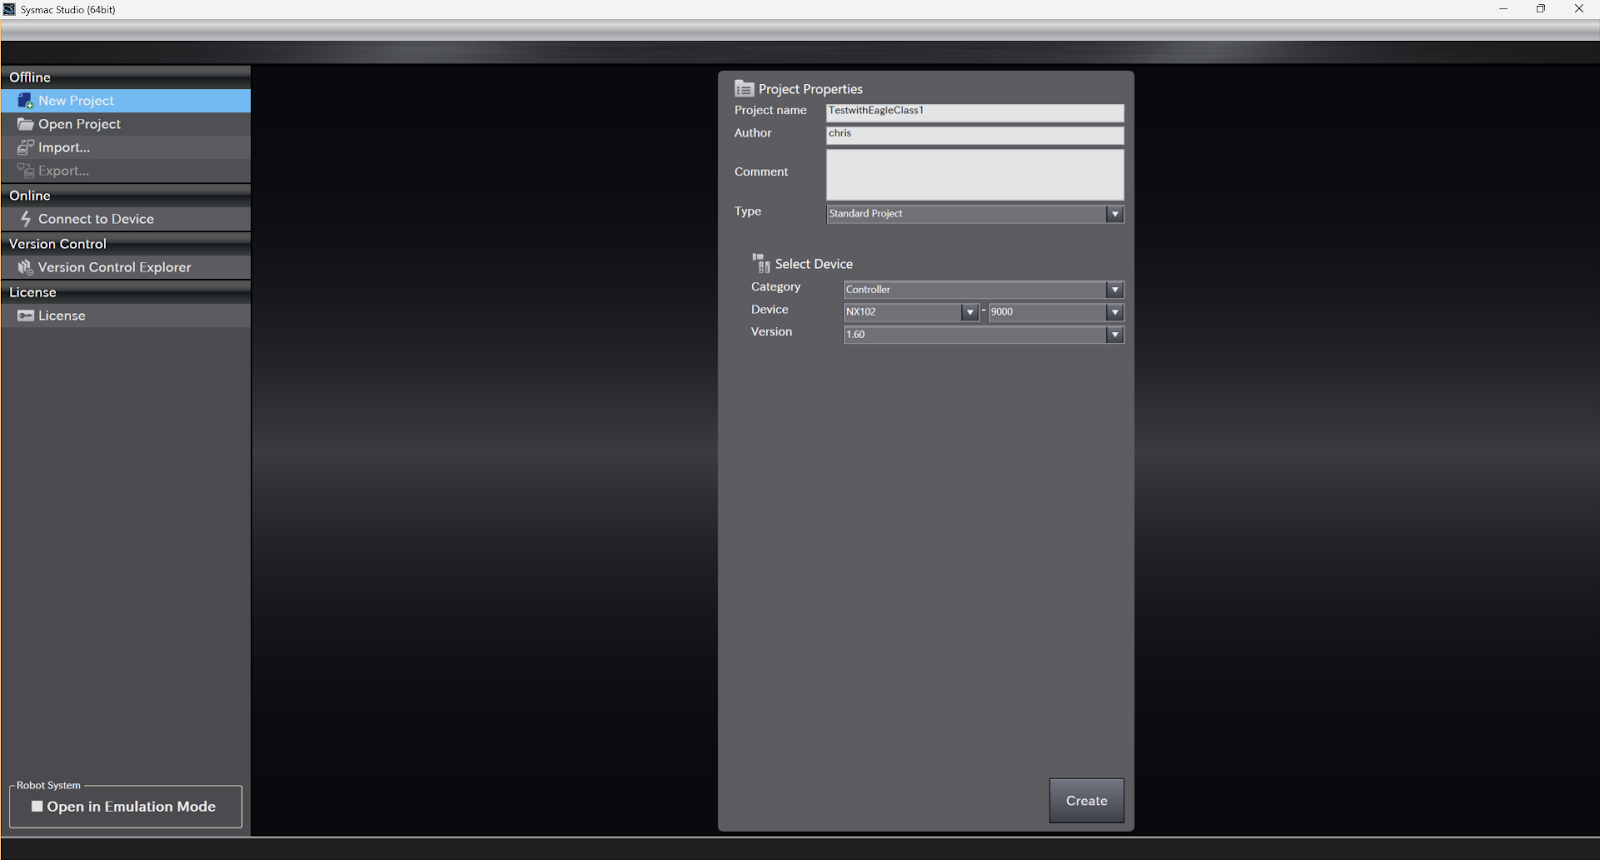Select the Standard Project type combo box
Screen dimensions: 1600x860
click(x=975, y=214)
